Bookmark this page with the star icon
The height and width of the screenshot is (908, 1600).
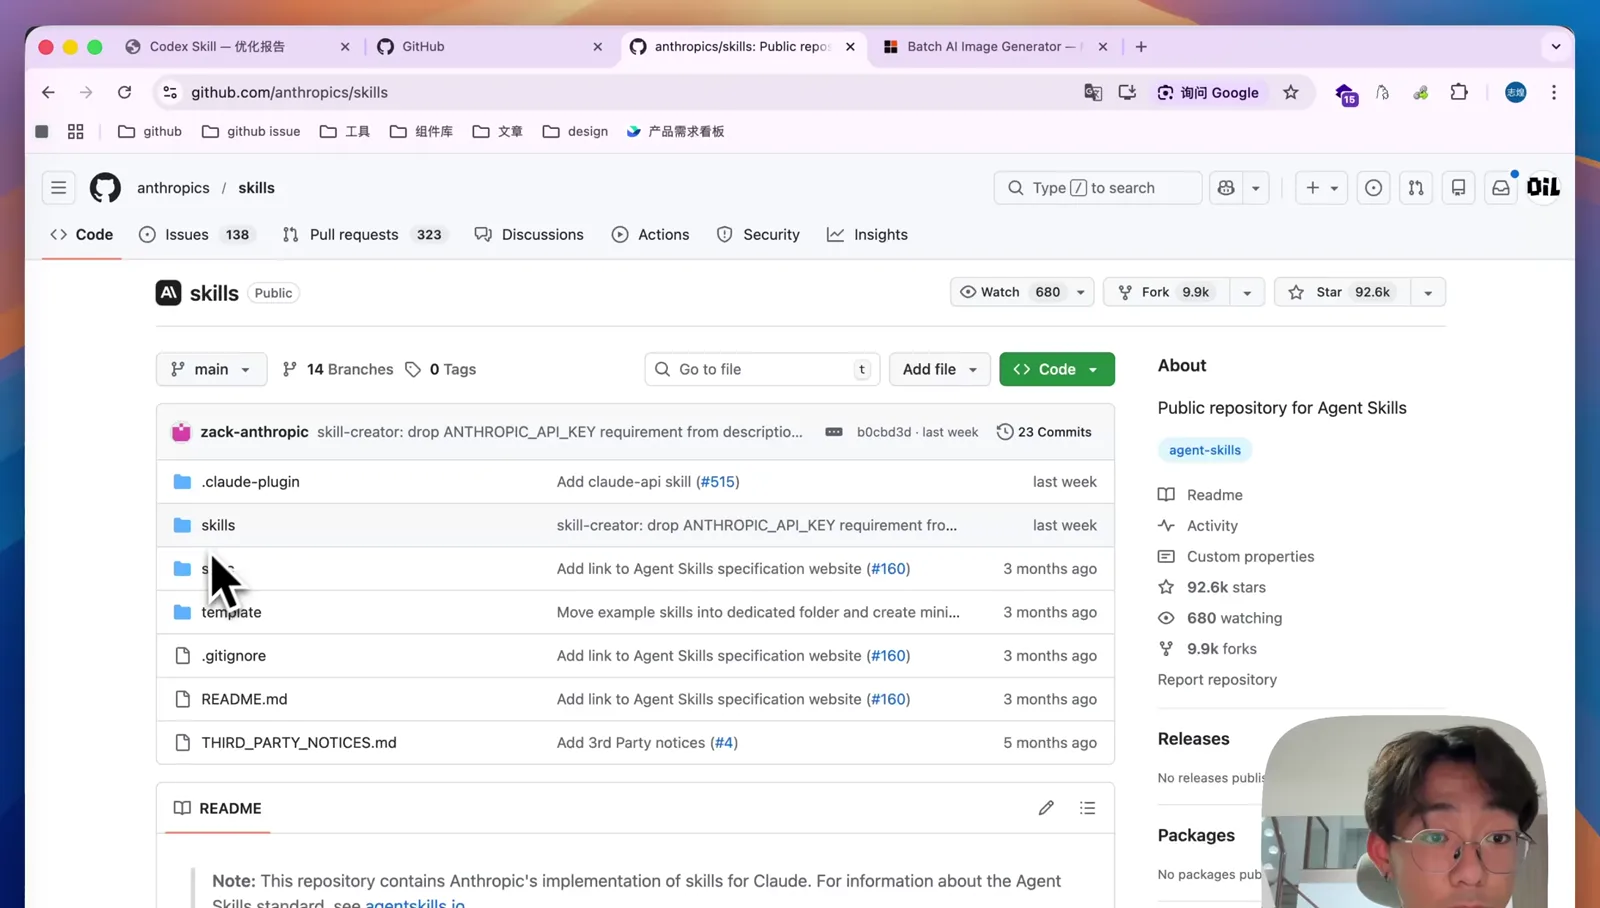pos(1291,92)
